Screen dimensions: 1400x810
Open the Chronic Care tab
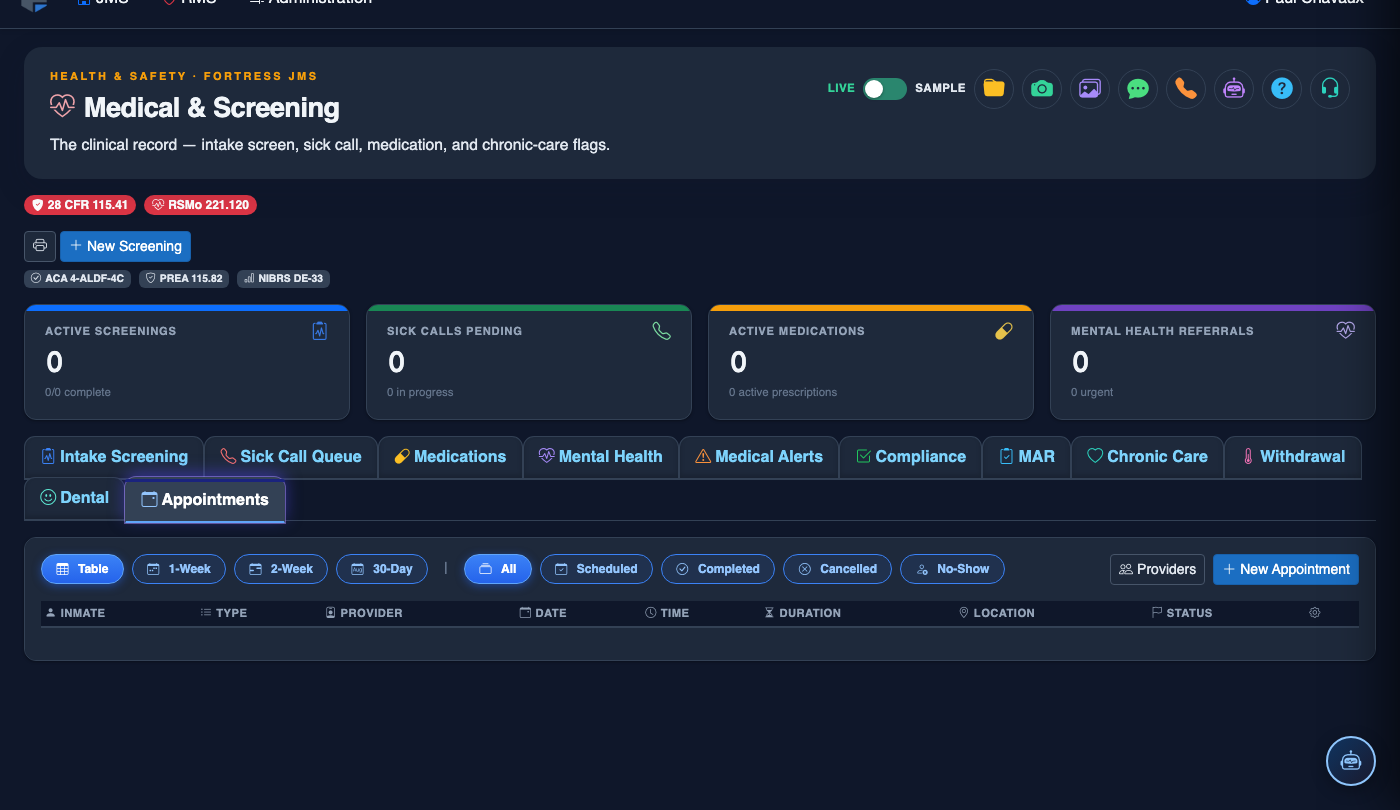pyautogui.click(x=1147, y=457)
